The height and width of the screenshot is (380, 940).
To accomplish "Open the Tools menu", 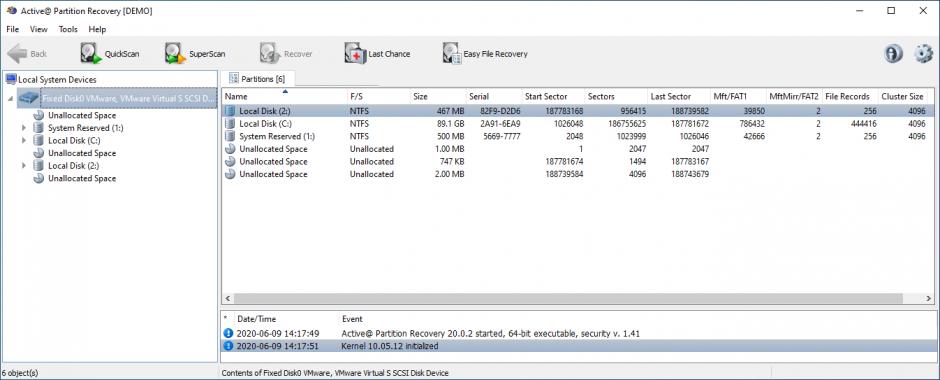I will pos(68,29).
